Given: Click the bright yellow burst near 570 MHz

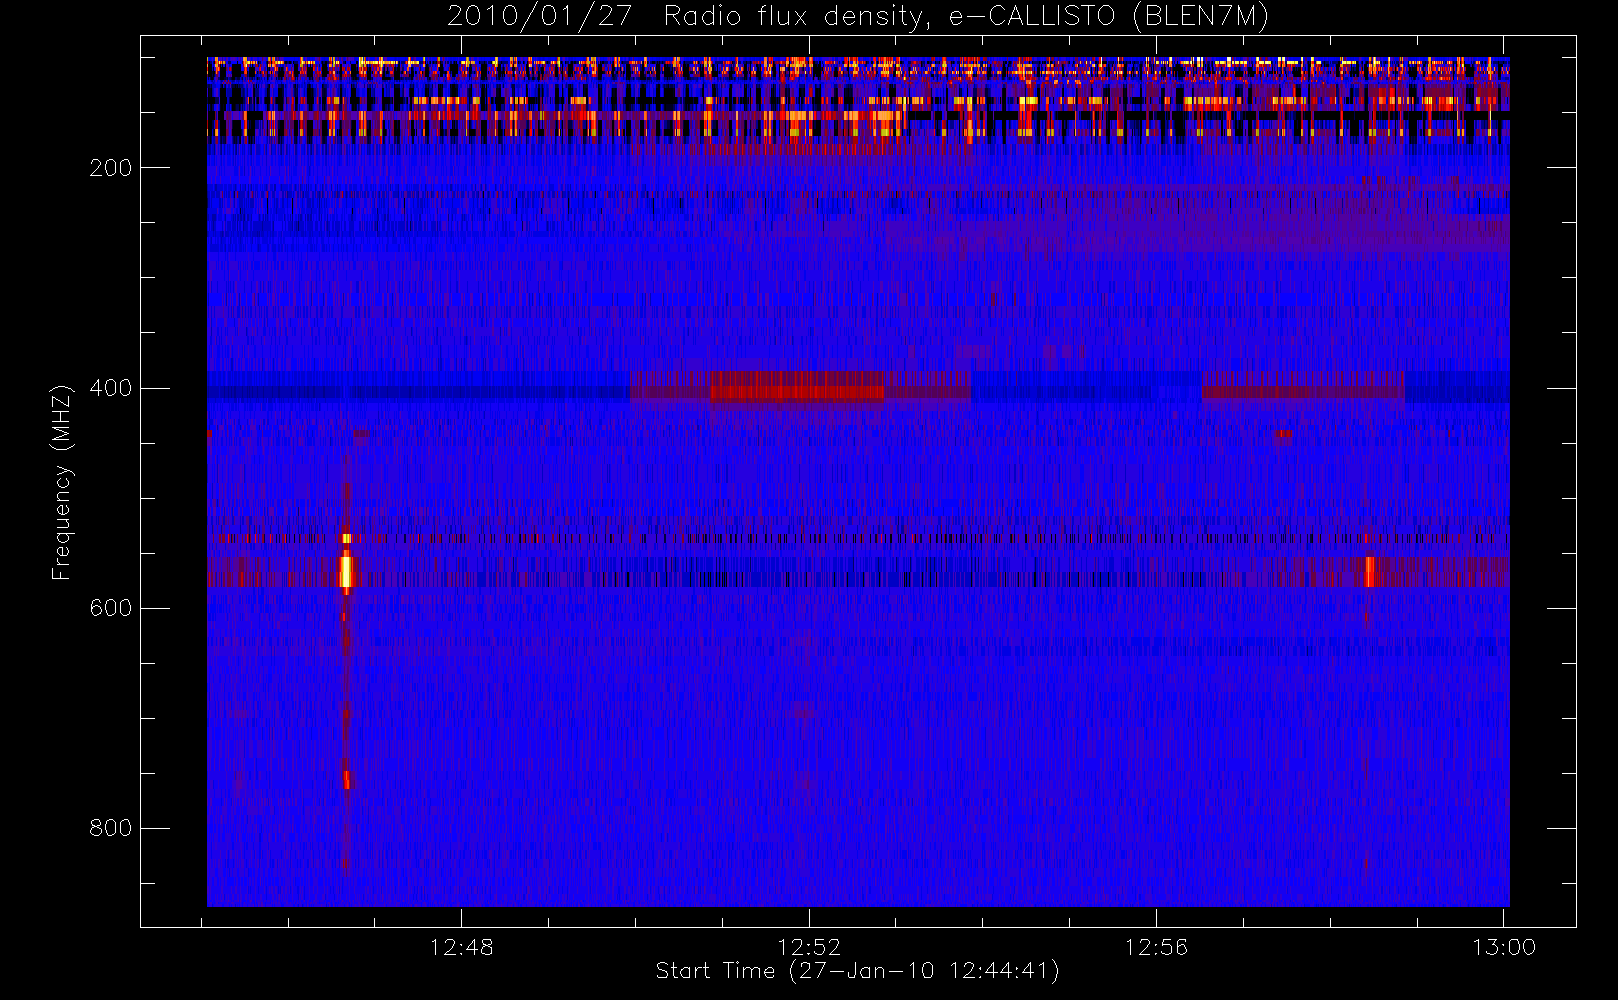Looking at the screenshot, I should coord(346,571).
